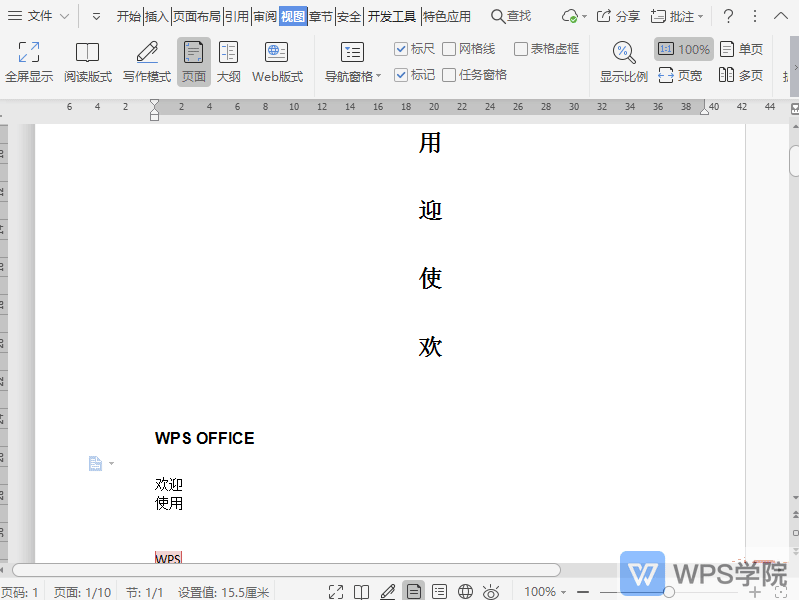Open the paragraph layout icon dropdown arrow
The image size is (799, 600).
pos(111,463)
